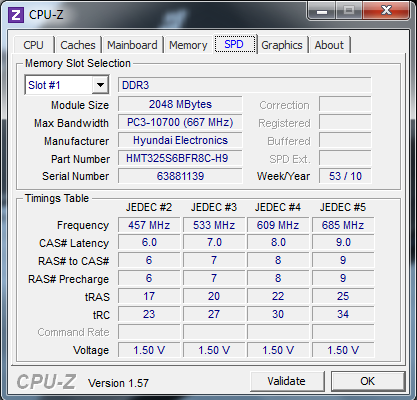The height and width of the screenshot is (400, 417).
Task: Click the 533 MHz frequency cell
Action: tap(214, 225)
